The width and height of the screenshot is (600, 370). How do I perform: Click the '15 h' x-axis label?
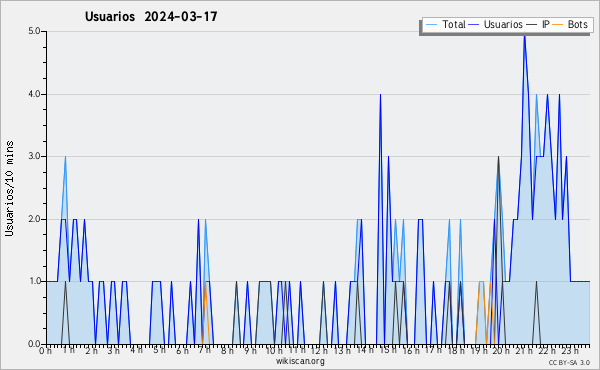coord(388,350)
